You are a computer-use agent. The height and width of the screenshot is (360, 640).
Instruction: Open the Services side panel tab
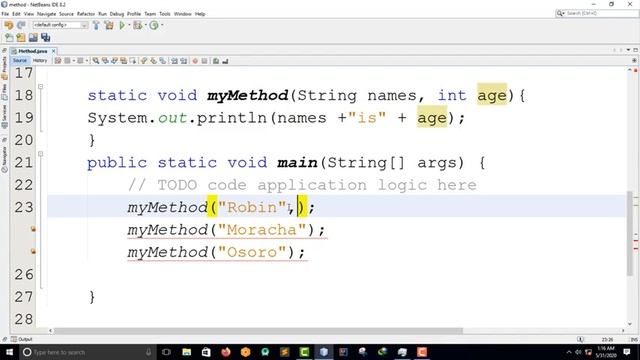[4, 117]
